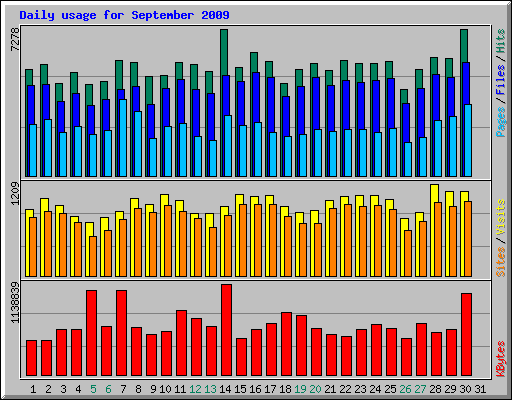
Task: Click day 9 on the date axis
Action: click(153, 389)
